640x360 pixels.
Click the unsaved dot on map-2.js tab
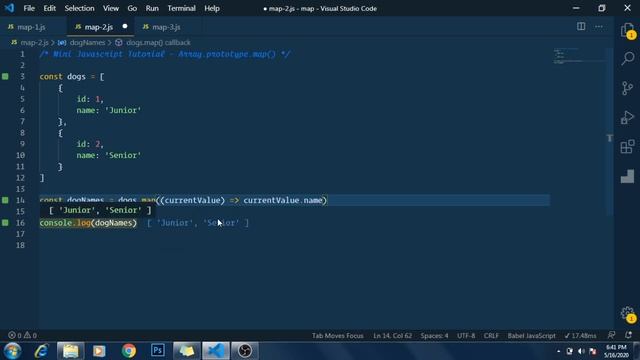click(125, 27)
